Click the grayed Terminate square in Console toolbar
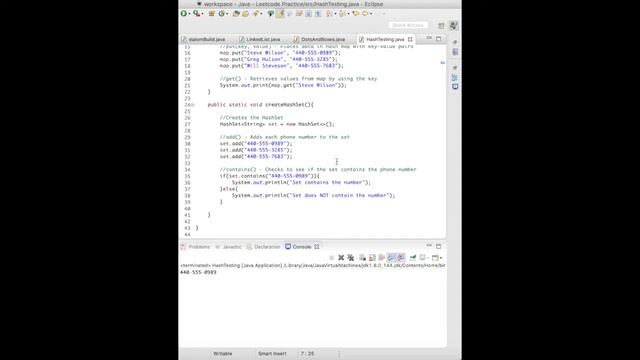The width and height of the screenshot is (640, 360). (331, 258)
